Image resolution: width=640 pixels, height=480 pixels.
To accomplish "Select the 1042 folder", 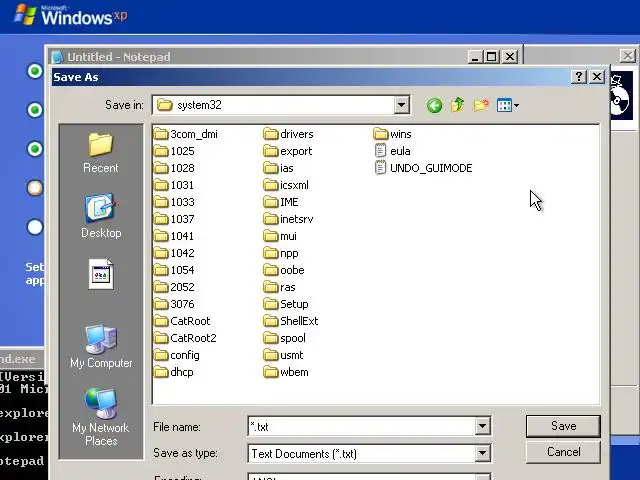I will 174,253.
